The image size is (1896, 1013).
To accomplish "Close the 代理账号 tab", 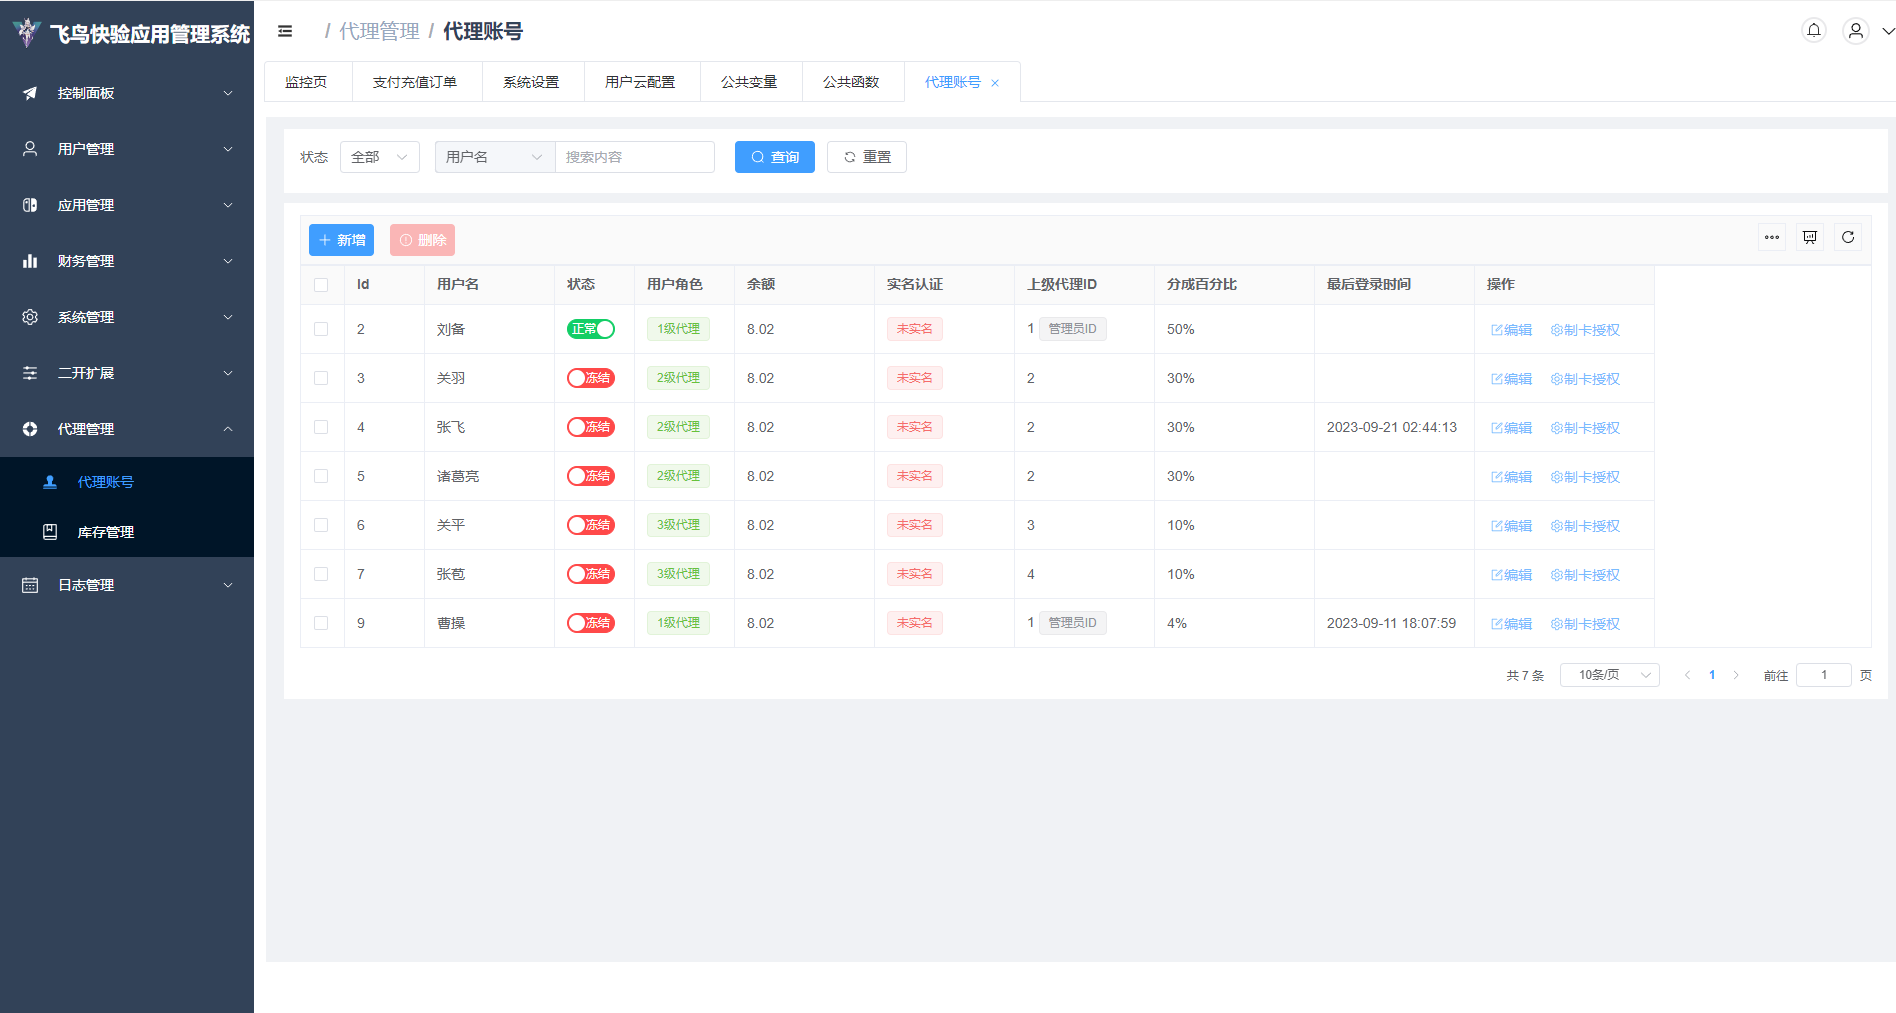I will click(995, 83).
